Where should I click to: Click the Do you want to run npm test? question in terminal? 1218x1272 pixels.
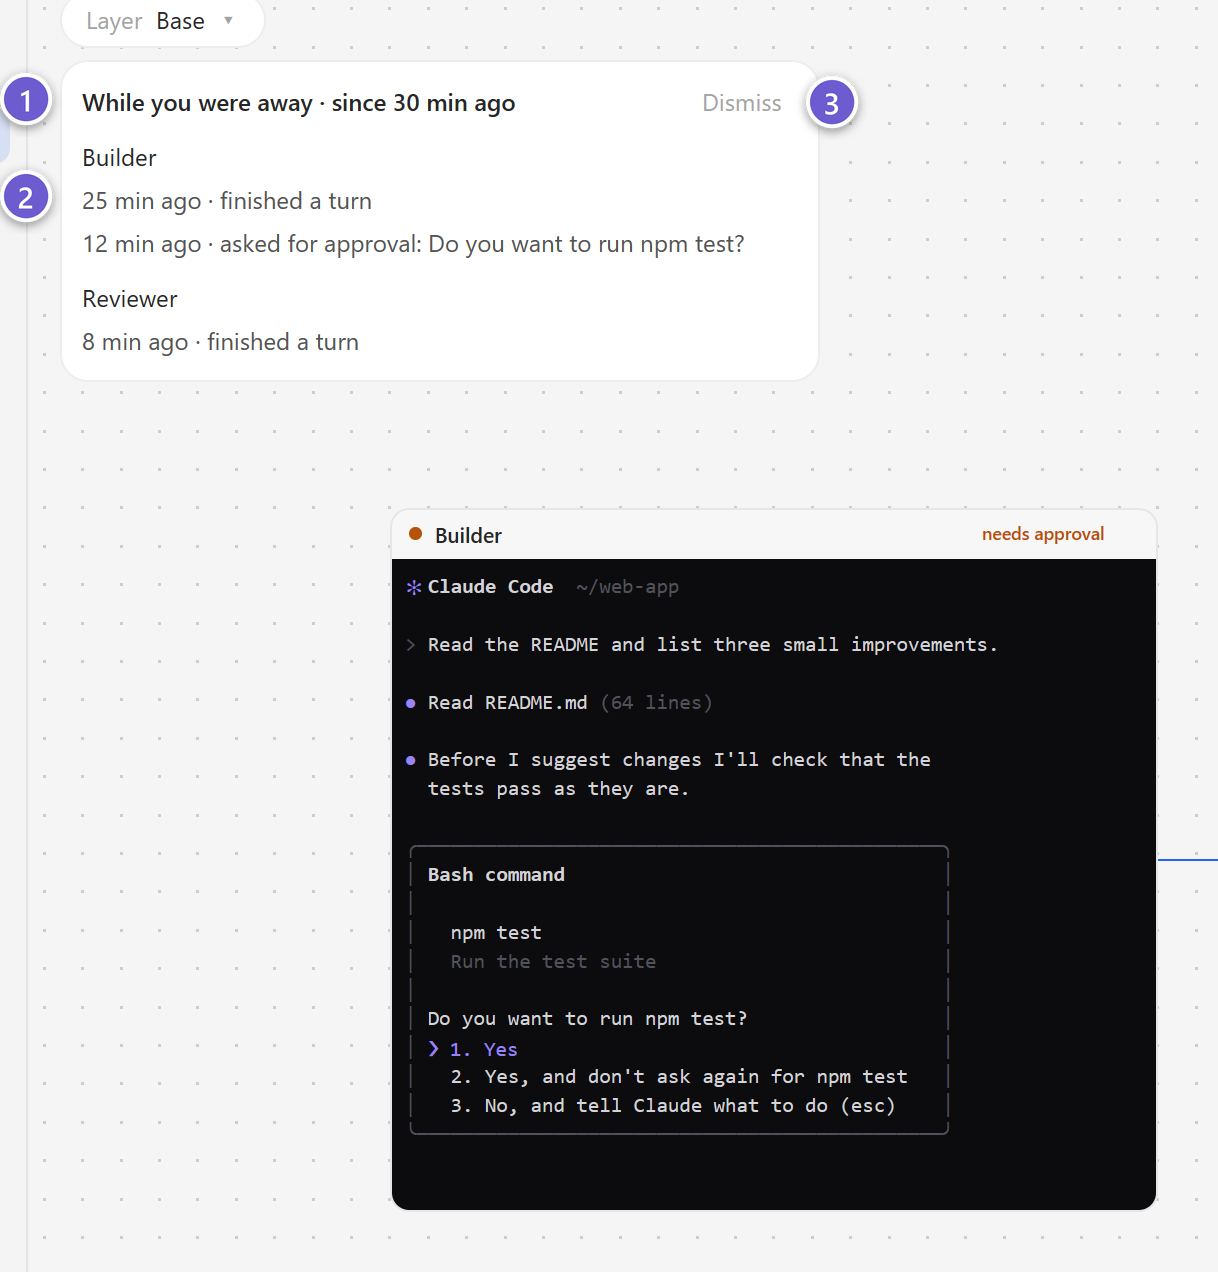point(588,1019)
